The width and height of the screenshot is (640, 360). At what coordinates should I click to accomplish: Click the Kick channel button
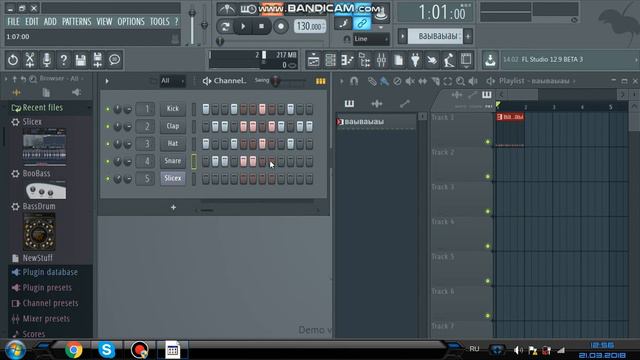173,109
